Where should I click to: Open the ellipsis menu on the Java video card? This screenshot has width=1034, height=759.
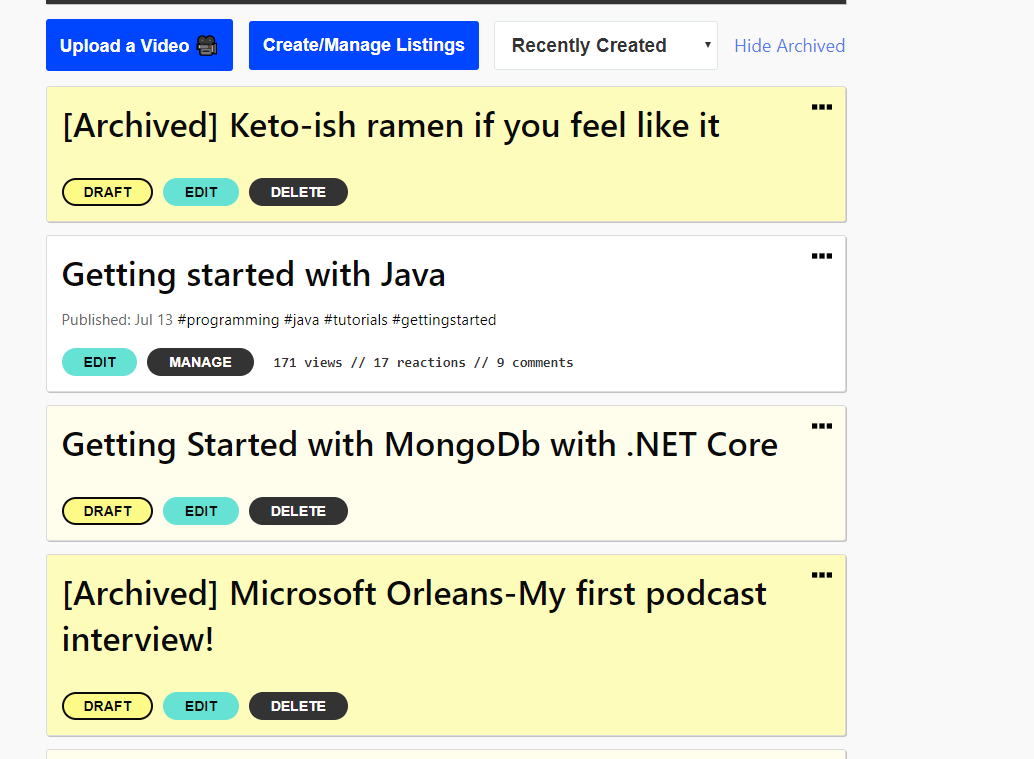[821, 256]
